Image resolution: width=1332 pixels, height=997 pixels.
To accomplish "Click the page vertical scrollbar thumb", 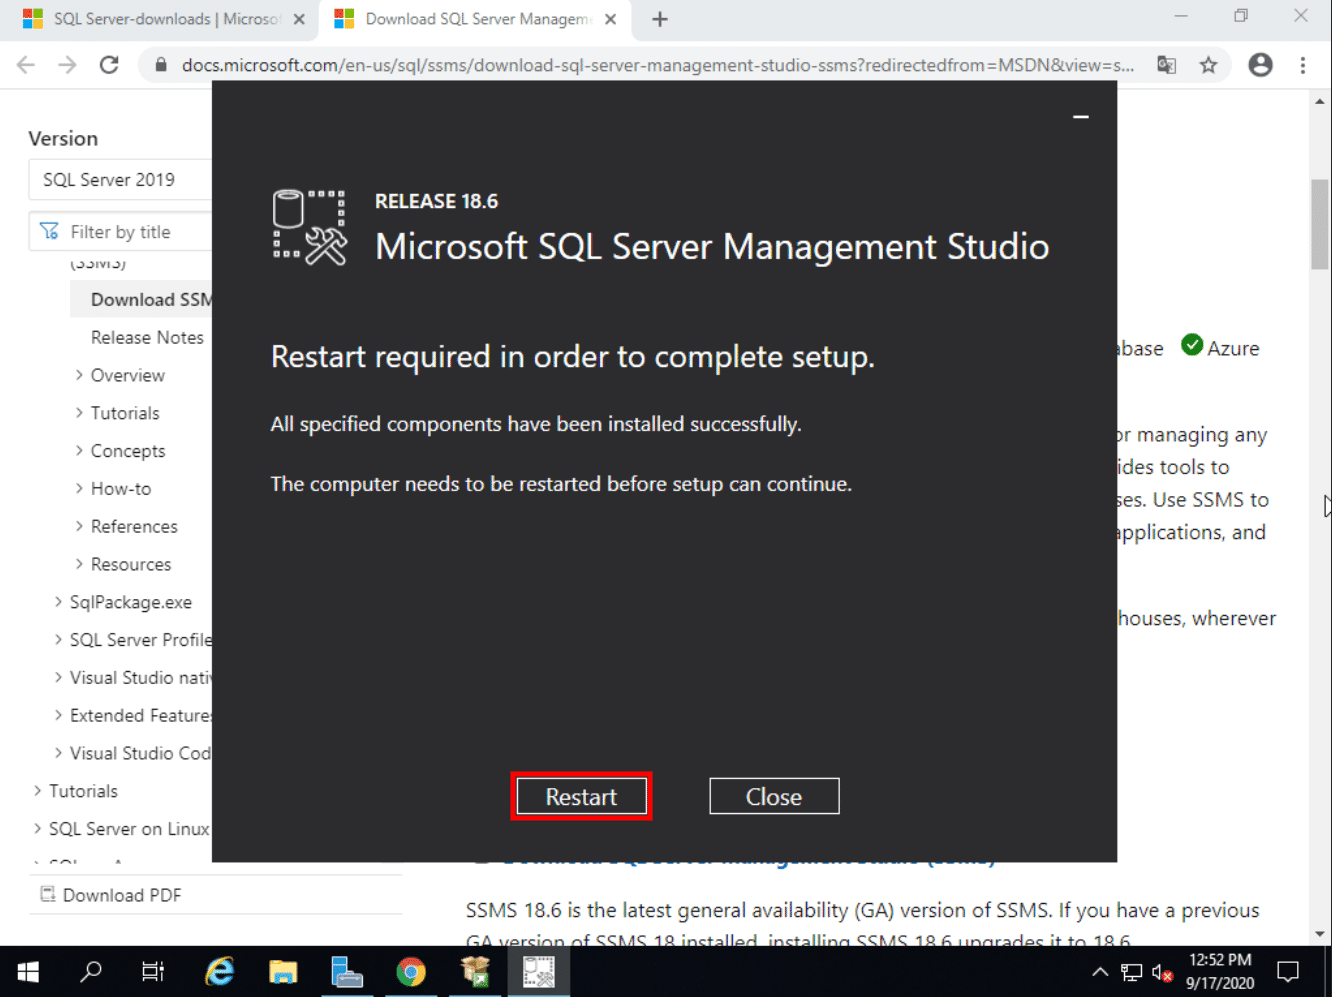I will pos(1320,225).
